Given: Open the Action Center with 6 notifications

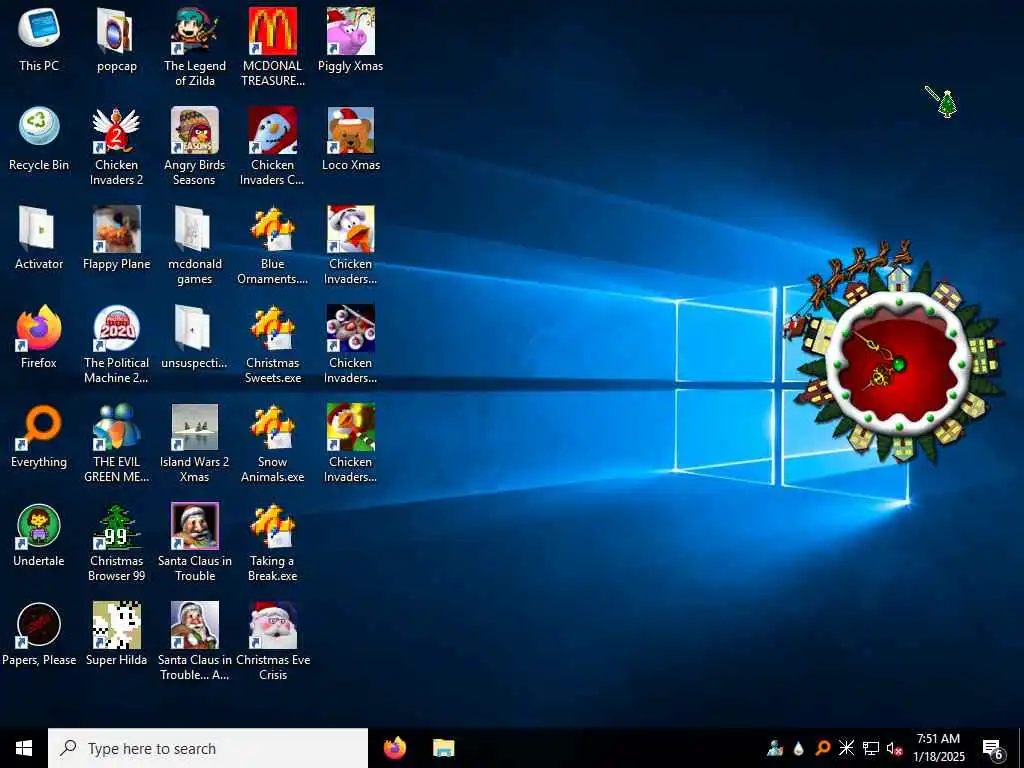Looking at the screenshot, I should (993, 748).
